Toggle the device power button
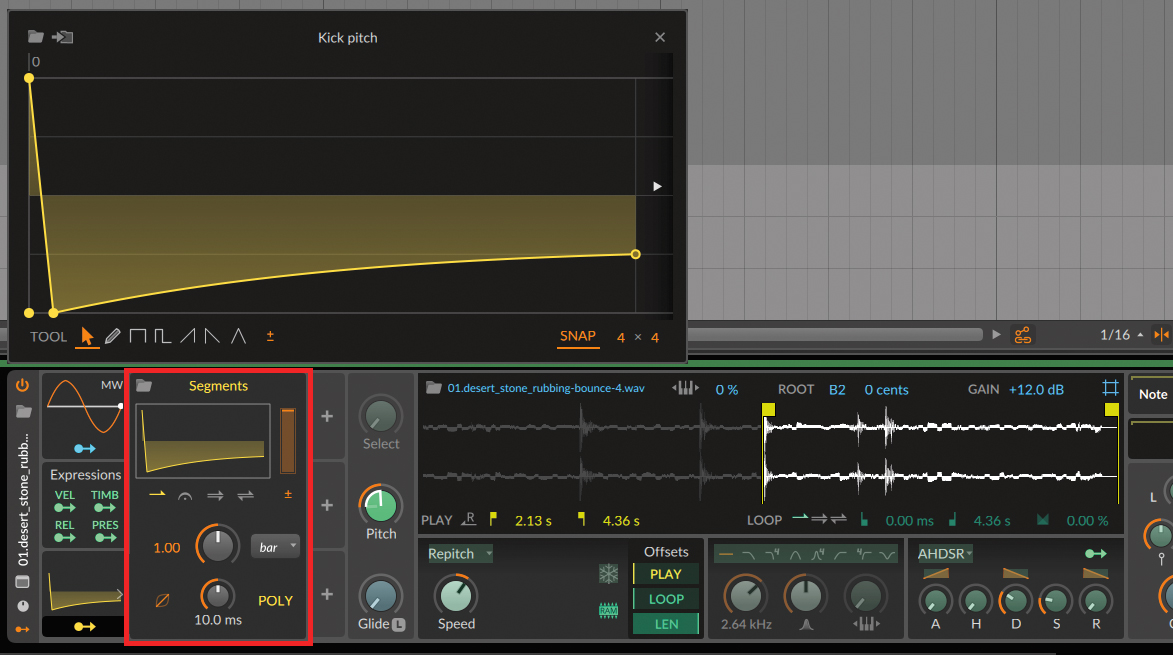This screenshot has height=655, width=1173. point(22,385)
